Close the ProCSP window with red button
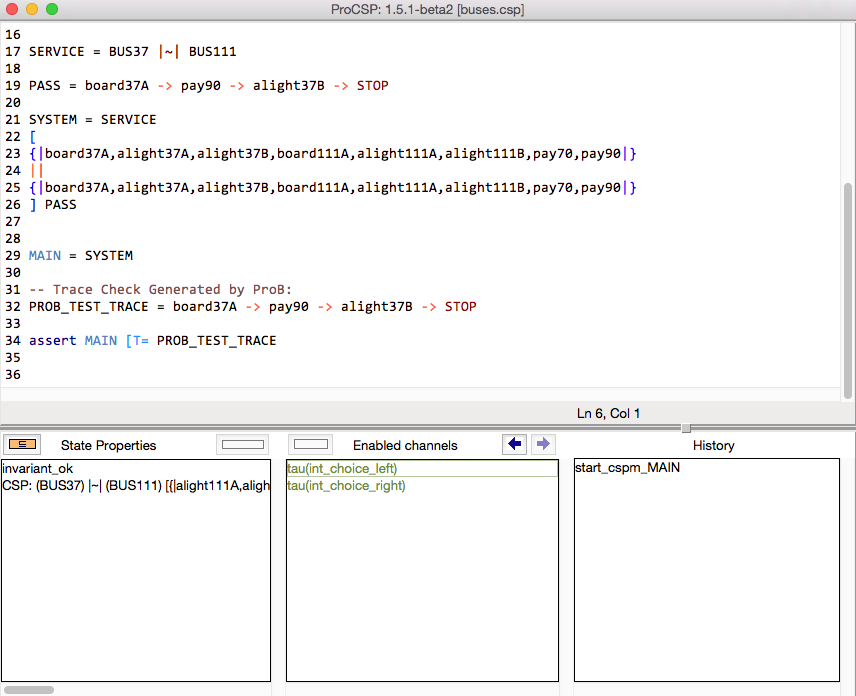This screenshot has width=856, height=696. 12,9
